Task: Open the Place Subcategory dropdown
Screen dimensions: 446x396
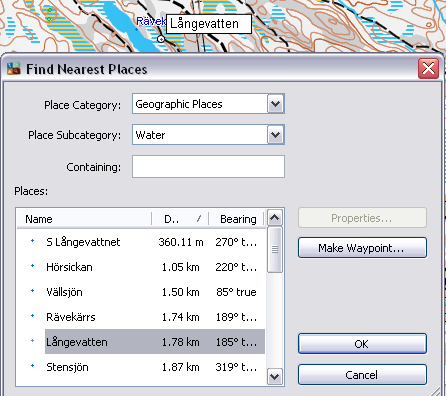Action: [275, 135]
